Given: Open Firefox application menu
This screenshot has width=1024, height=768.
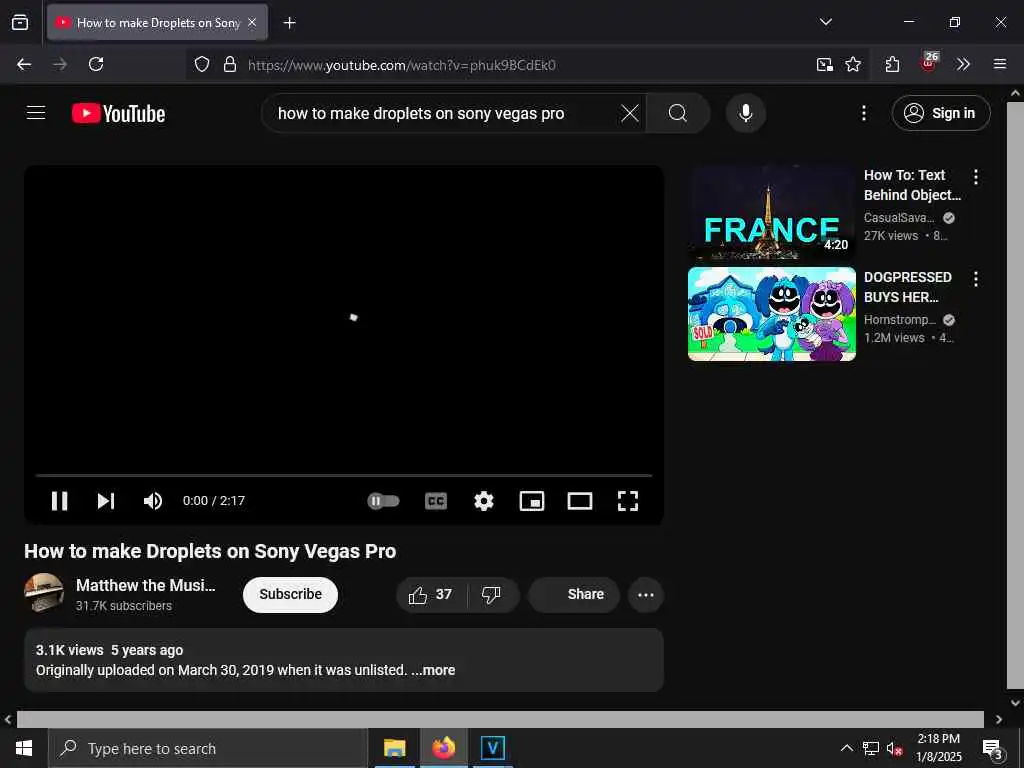Looking at the screenshot, I should pos(1000,64).
